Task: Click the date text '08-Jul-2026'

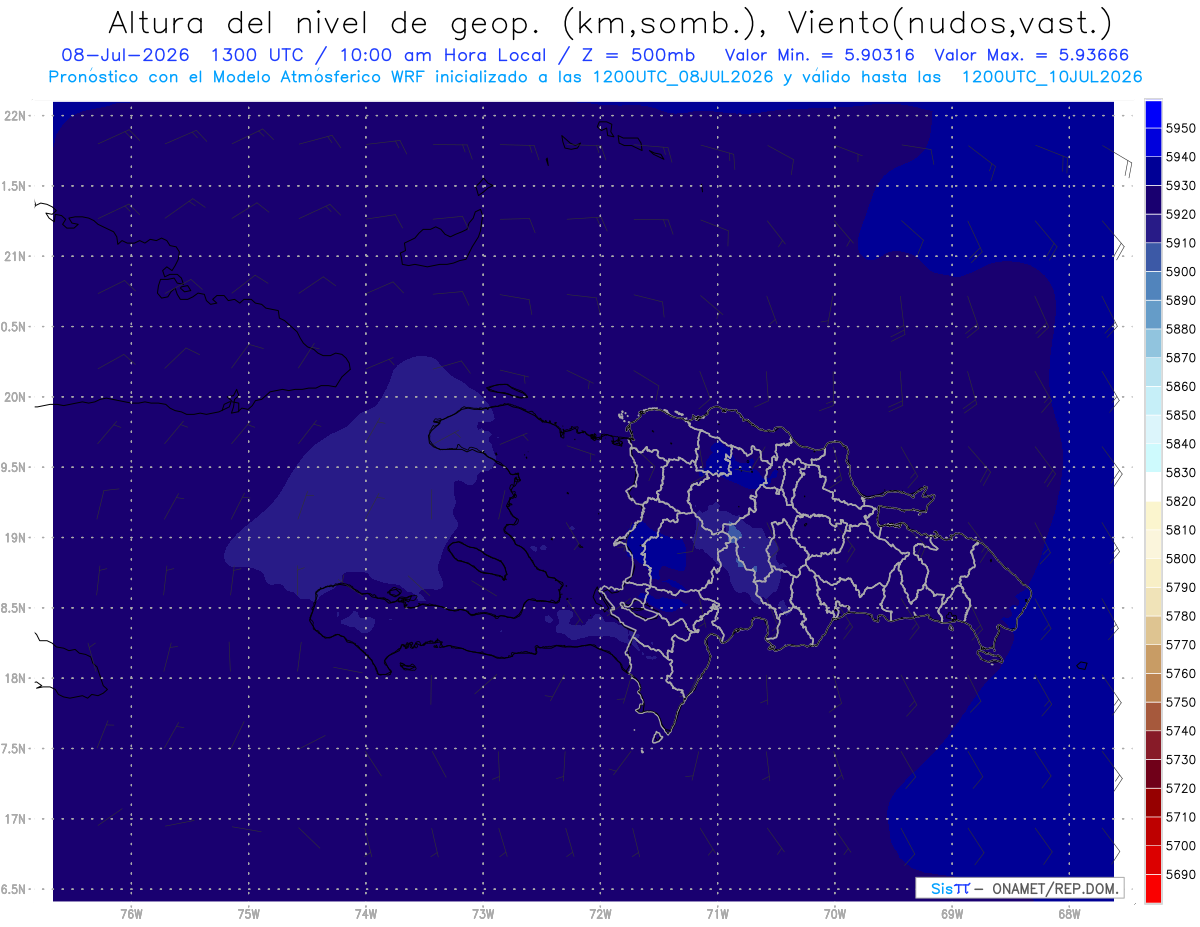Action: (x=127, y=55)
